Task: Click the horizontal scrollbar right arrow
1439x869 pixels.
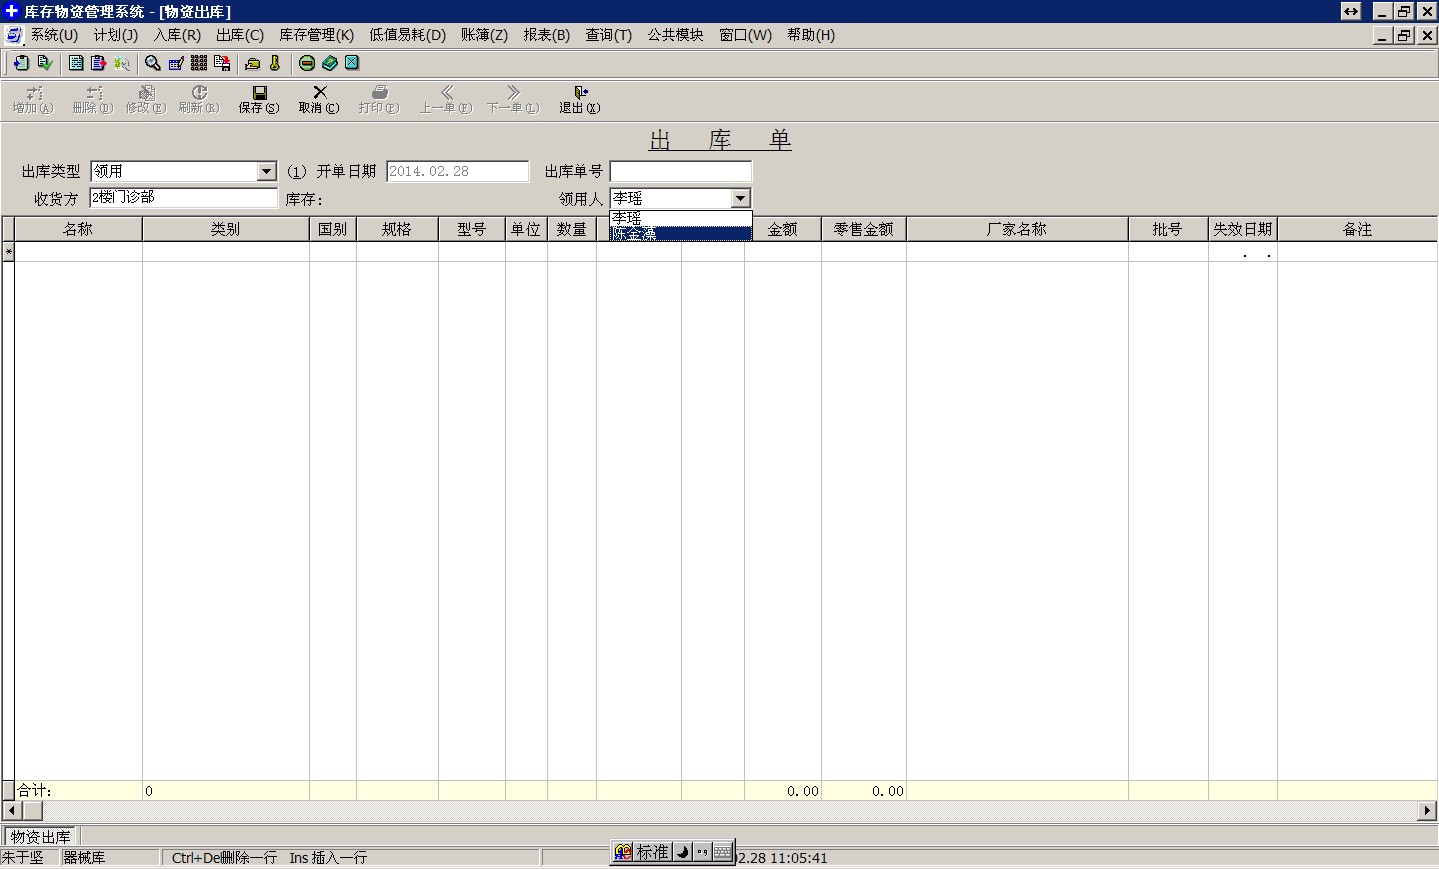Action: pyautogui.click(x=1427, y=810)
